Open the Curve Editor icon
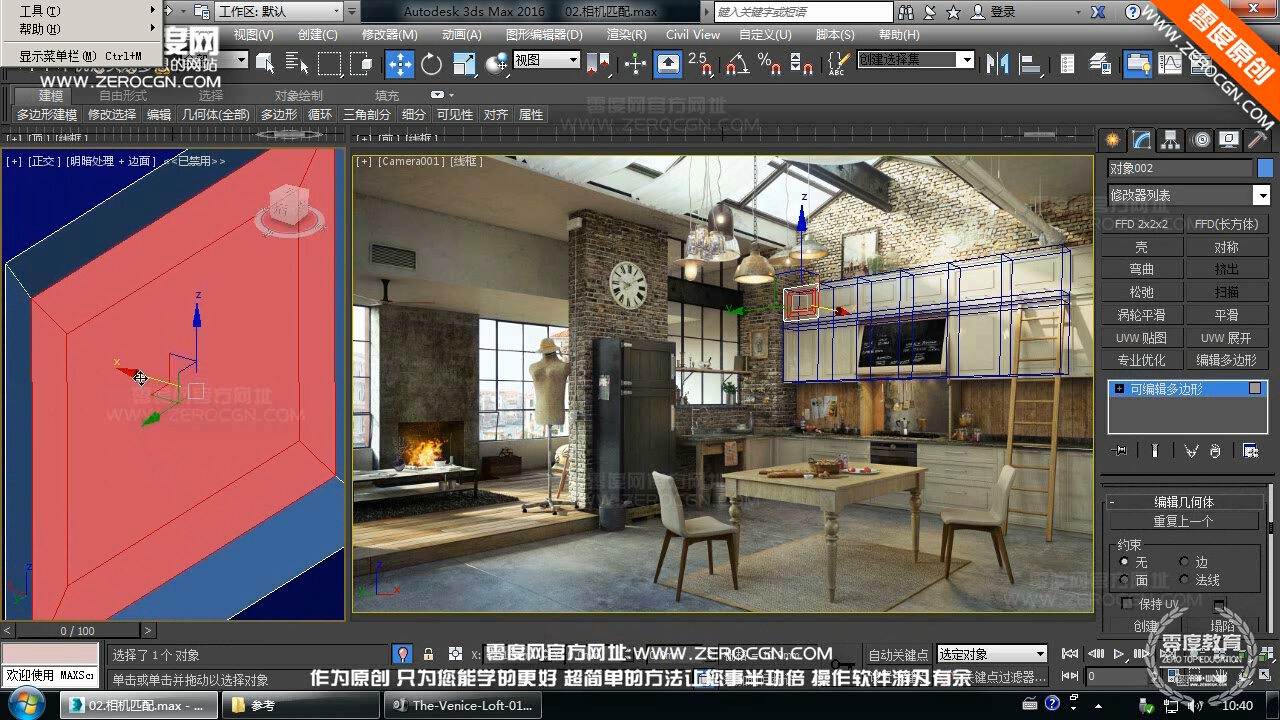 coord(1170,64)
